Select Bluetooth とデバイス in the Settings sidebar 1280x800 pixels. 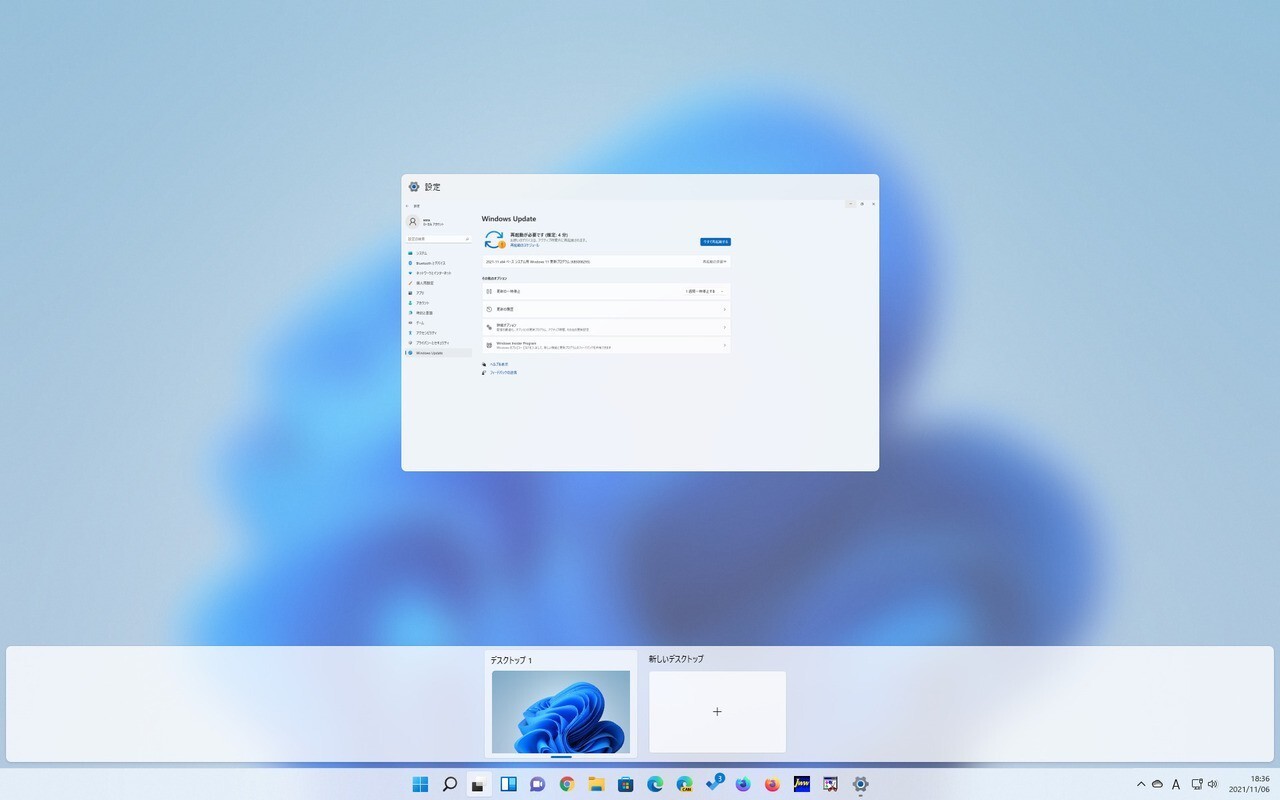[438, 263]
